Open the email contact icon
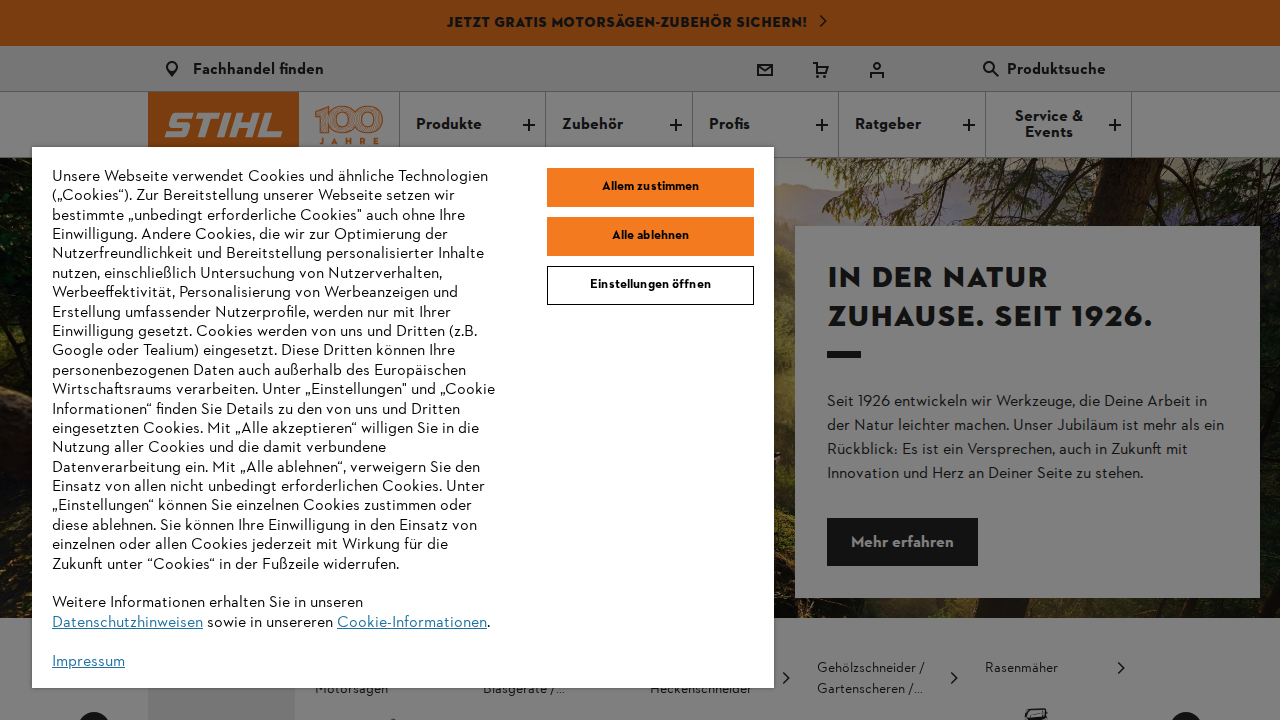Screen dimensions: 1280x720 point(764,69)
